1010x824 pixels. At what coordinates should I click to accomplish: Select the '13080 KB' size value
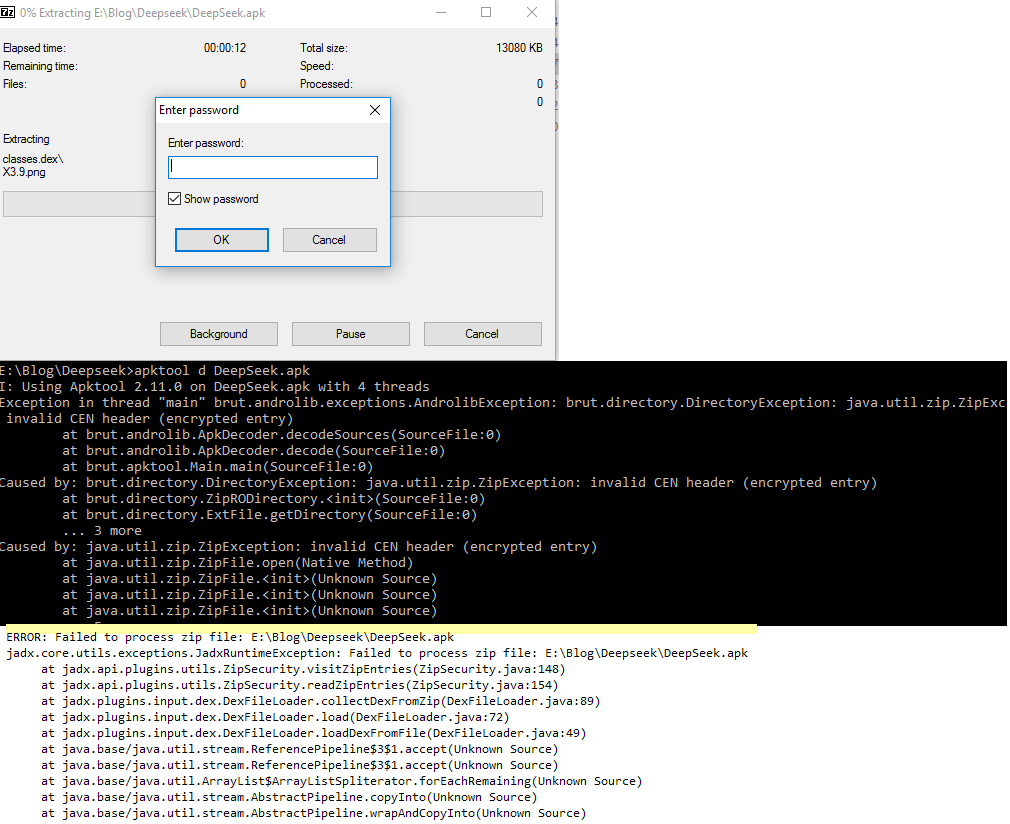(519, 48)
